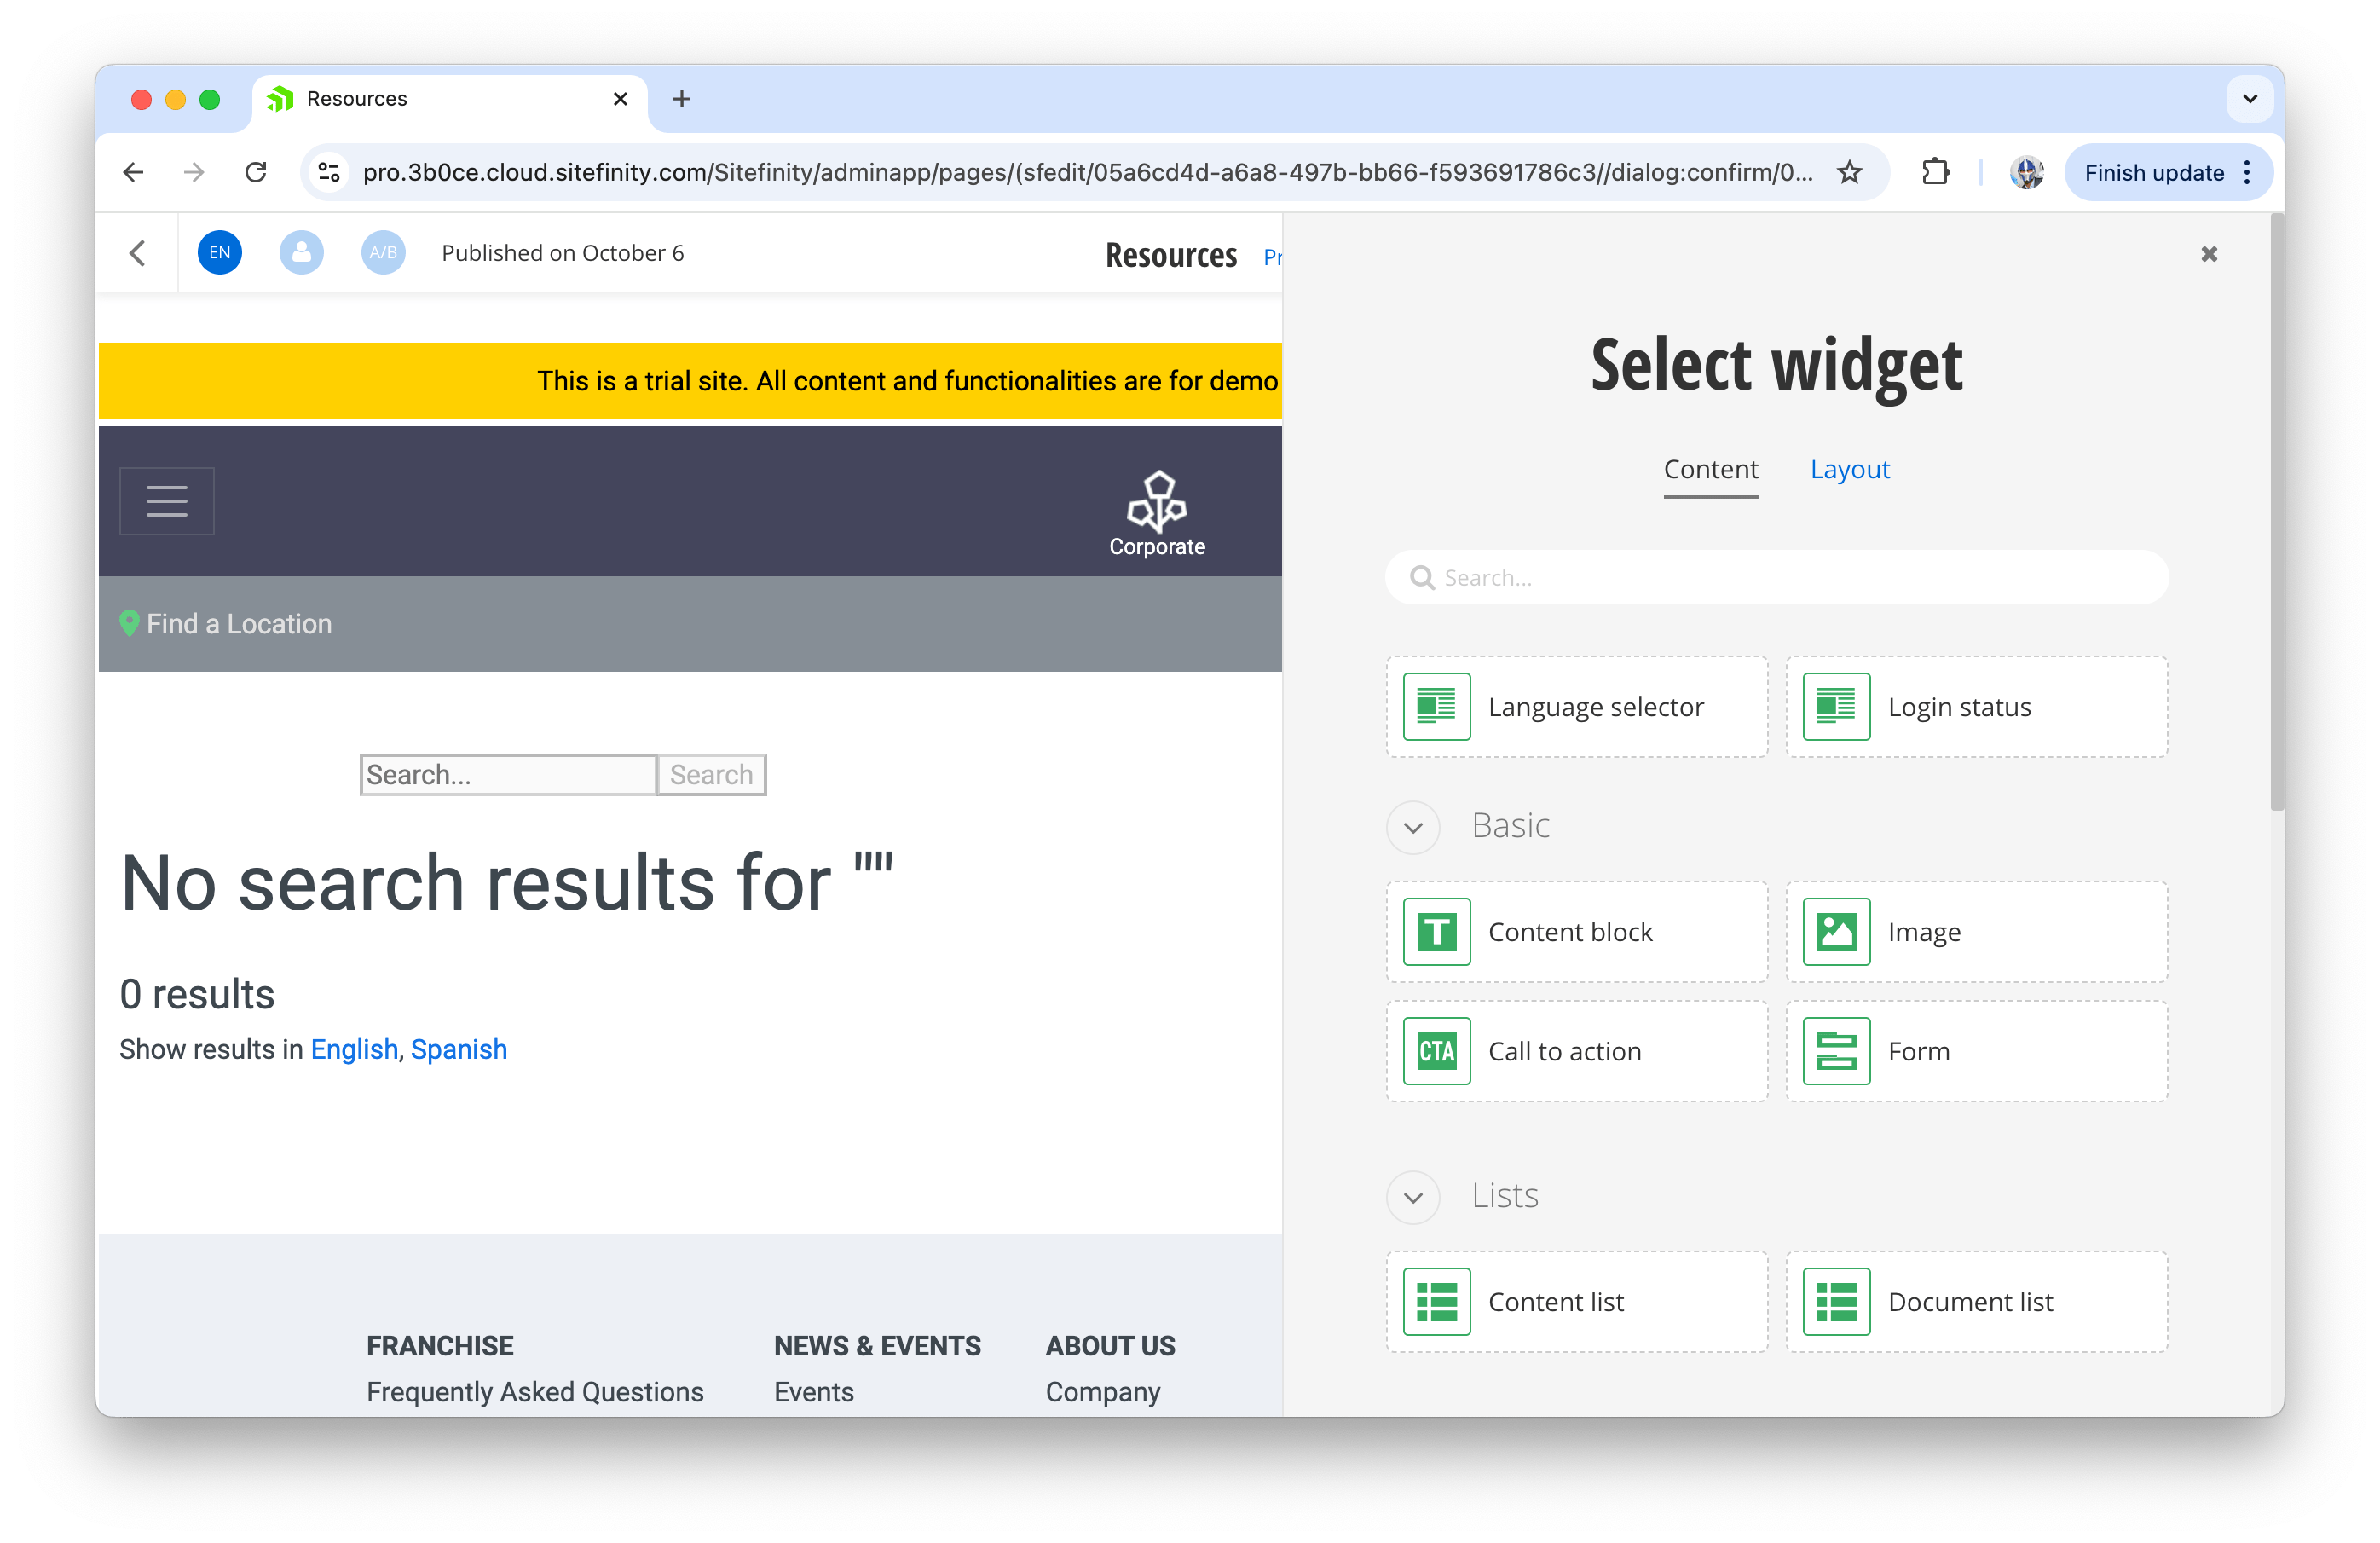Click the Document list widget icon

(1836, 1302)
